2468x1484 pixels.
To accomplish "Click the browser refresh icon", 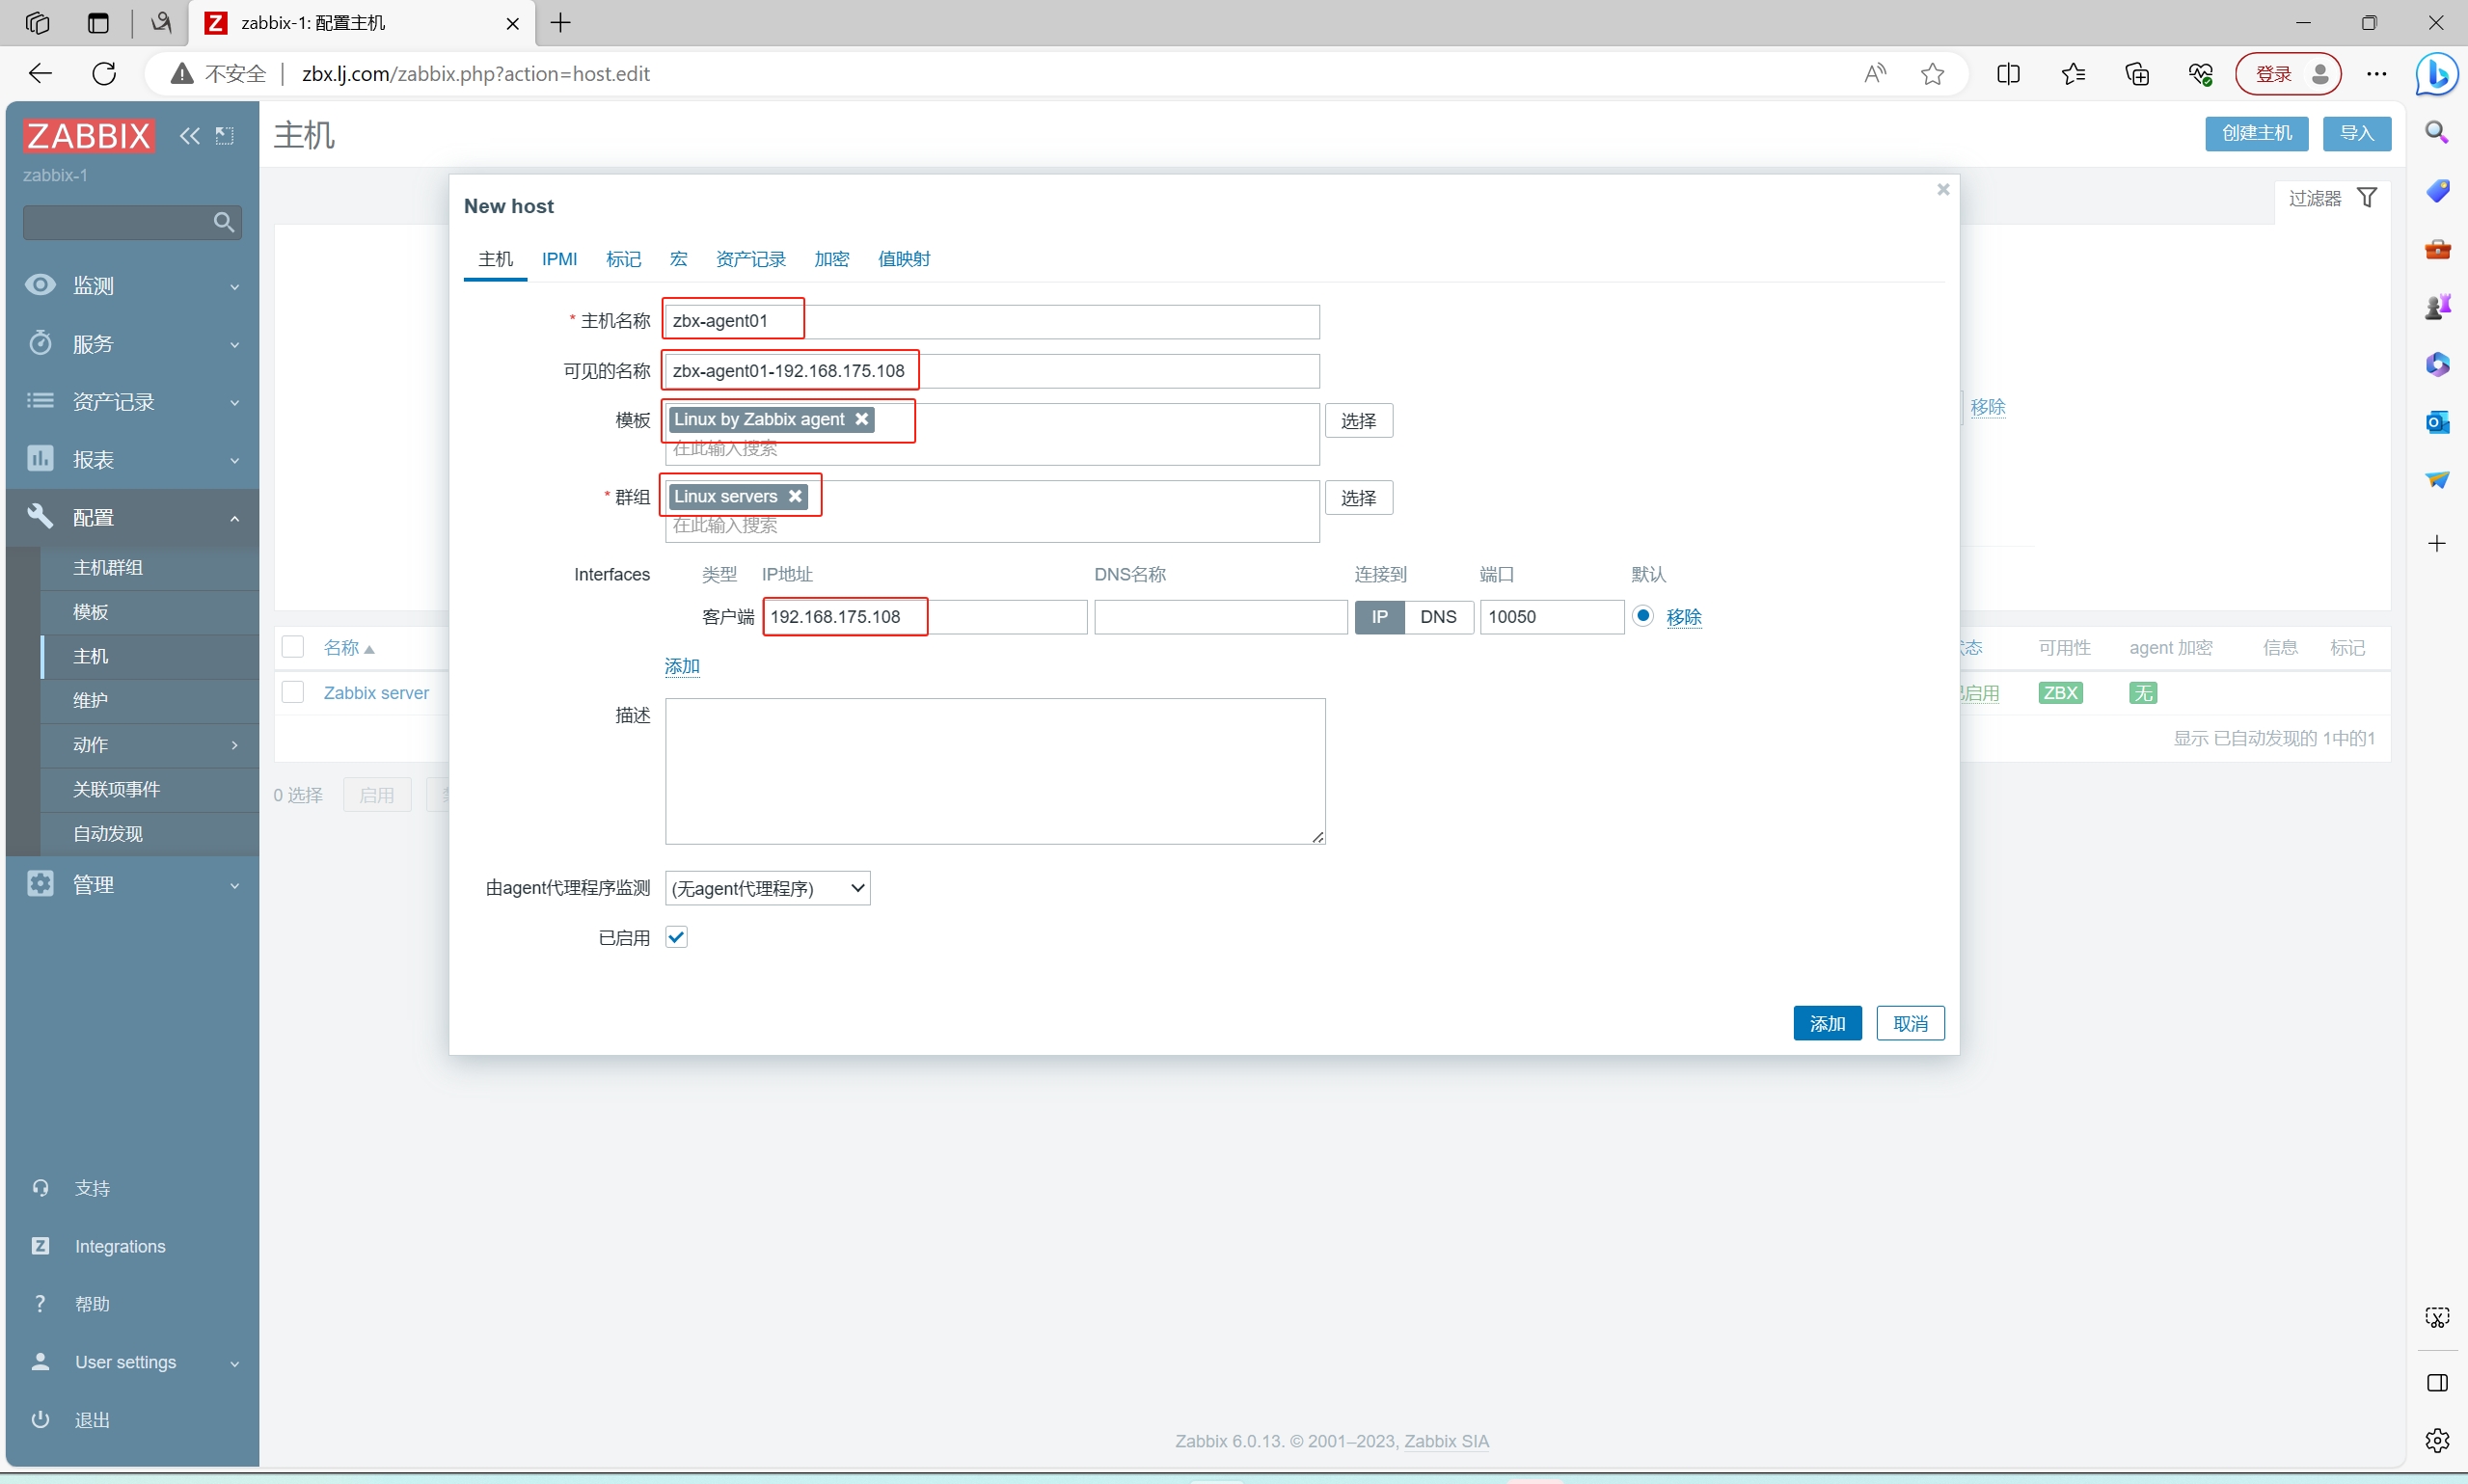I will click(x=104, y=73).
